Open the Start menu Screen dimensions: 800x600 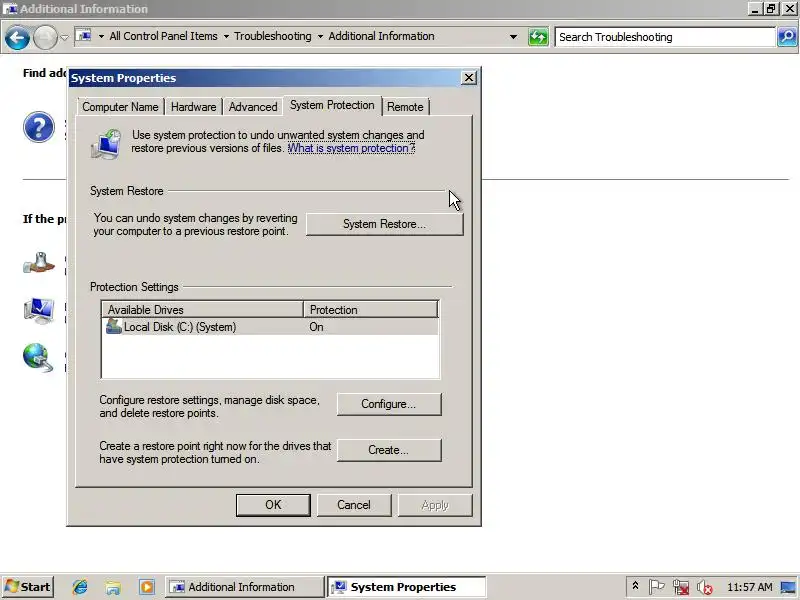pyautogui.click(x=28, y=587)
